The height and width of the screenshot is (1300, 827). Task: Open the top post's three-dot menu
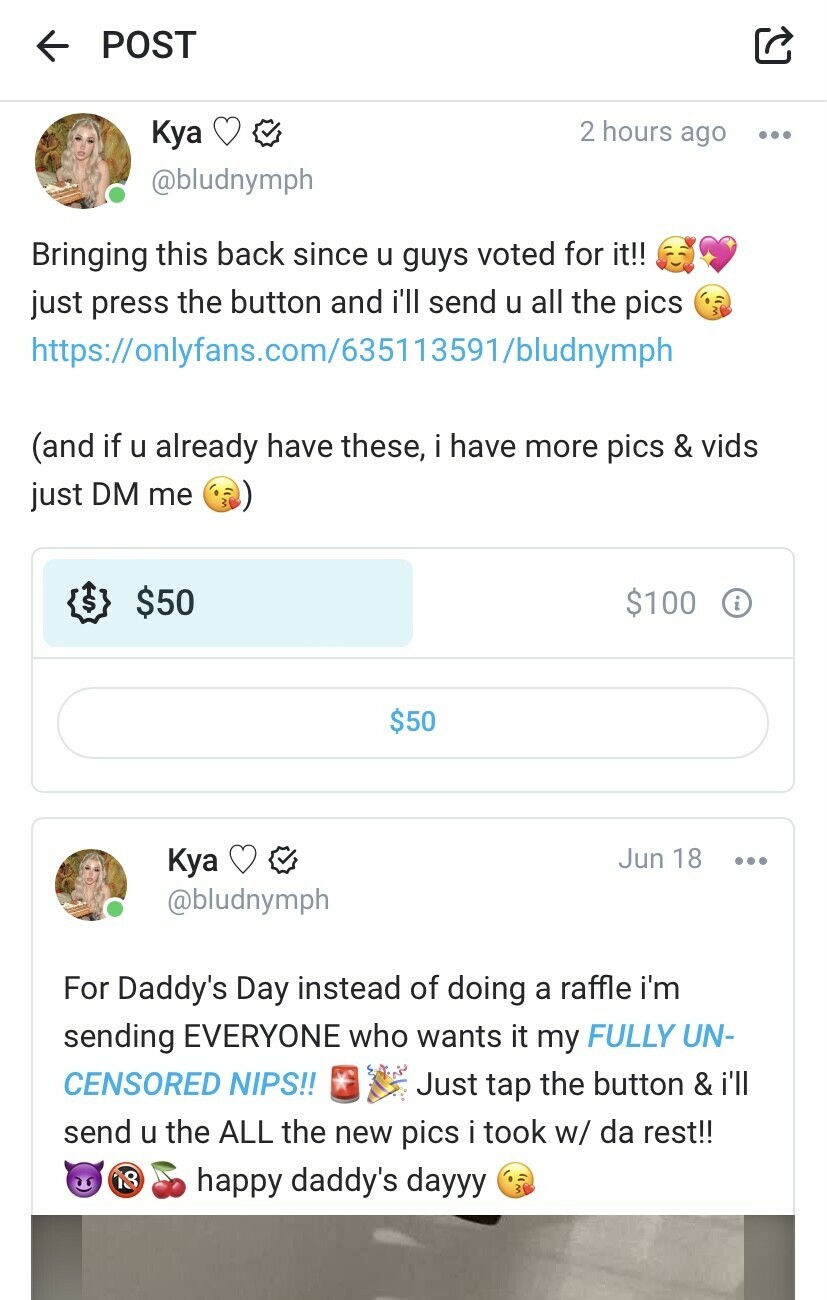click(x=774, y=135)
